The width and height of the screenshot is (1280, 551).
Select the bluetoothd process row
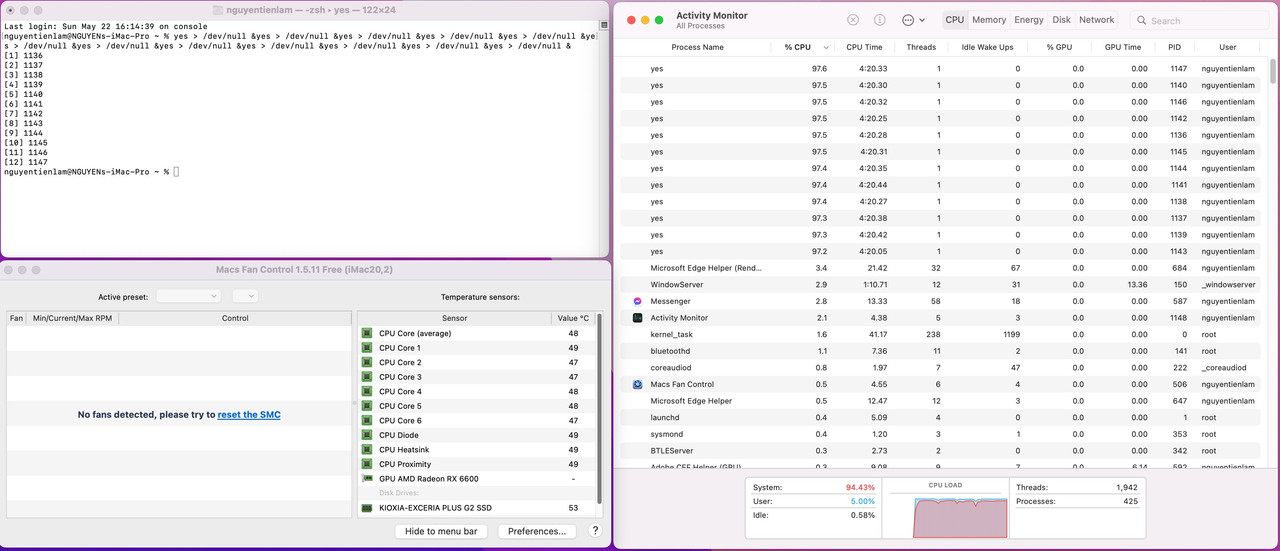point(942,351)
